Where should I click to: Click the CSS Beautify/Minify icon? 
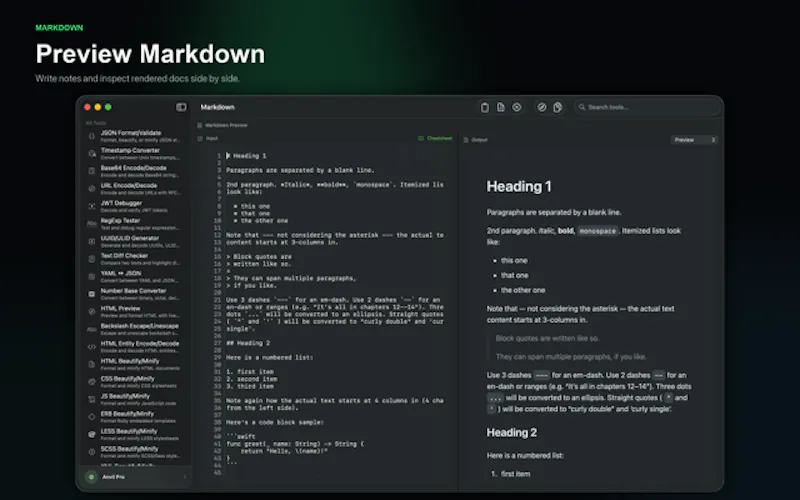pos(92,382)
